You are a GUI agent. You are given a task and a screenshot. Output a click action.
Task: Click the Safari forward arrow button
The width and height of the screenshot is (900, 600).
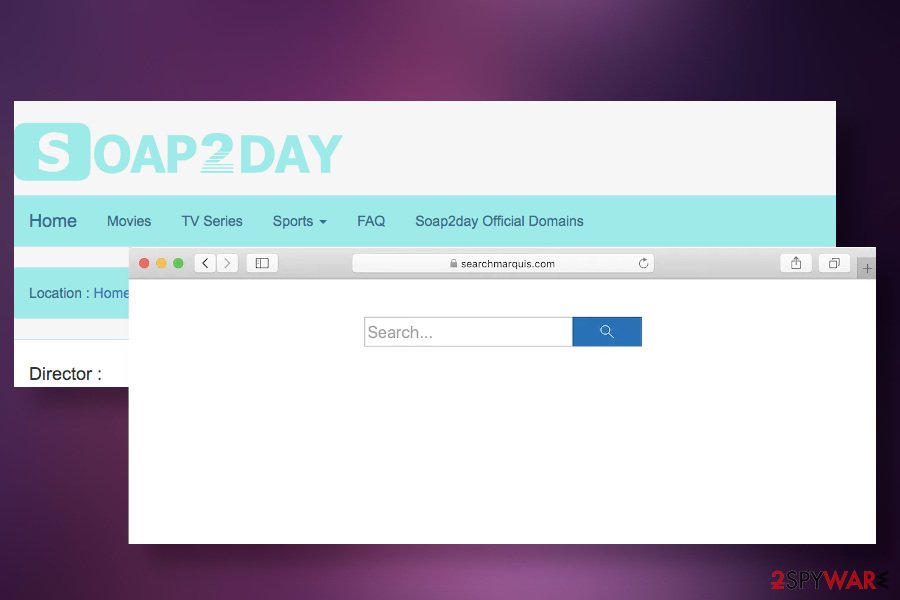coord(227,263)
